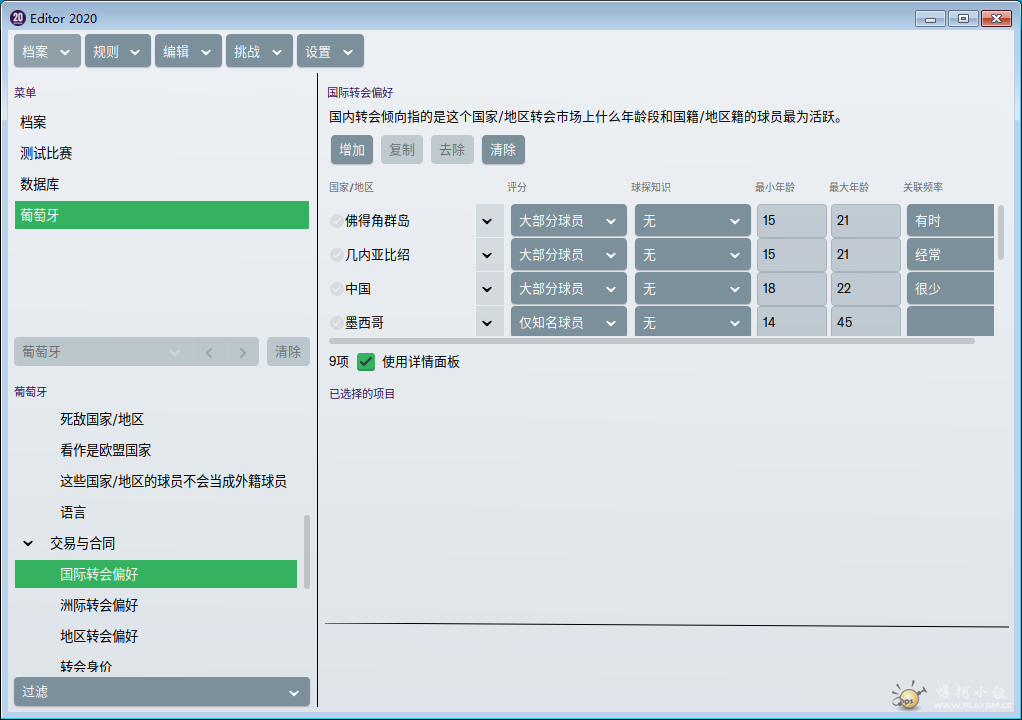Screen dimensions: 1022x720
Task: Click the back arrow next to 葡萄牙 selector
Action: point(209,352)
